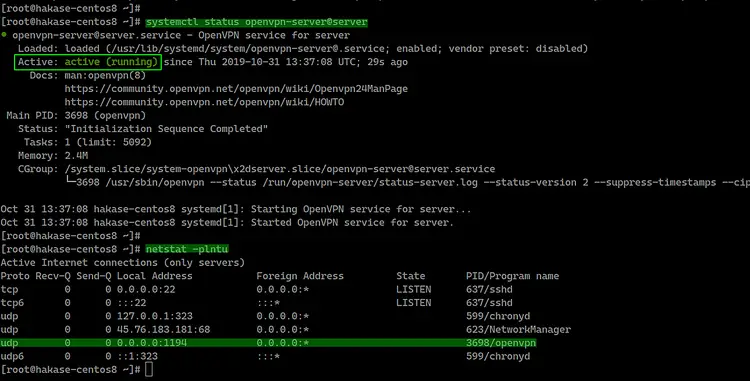Click 'Main PID: 3698 (openvpn)' line
The width and height of the screenshot is (750, 381).
coord(76,116)
